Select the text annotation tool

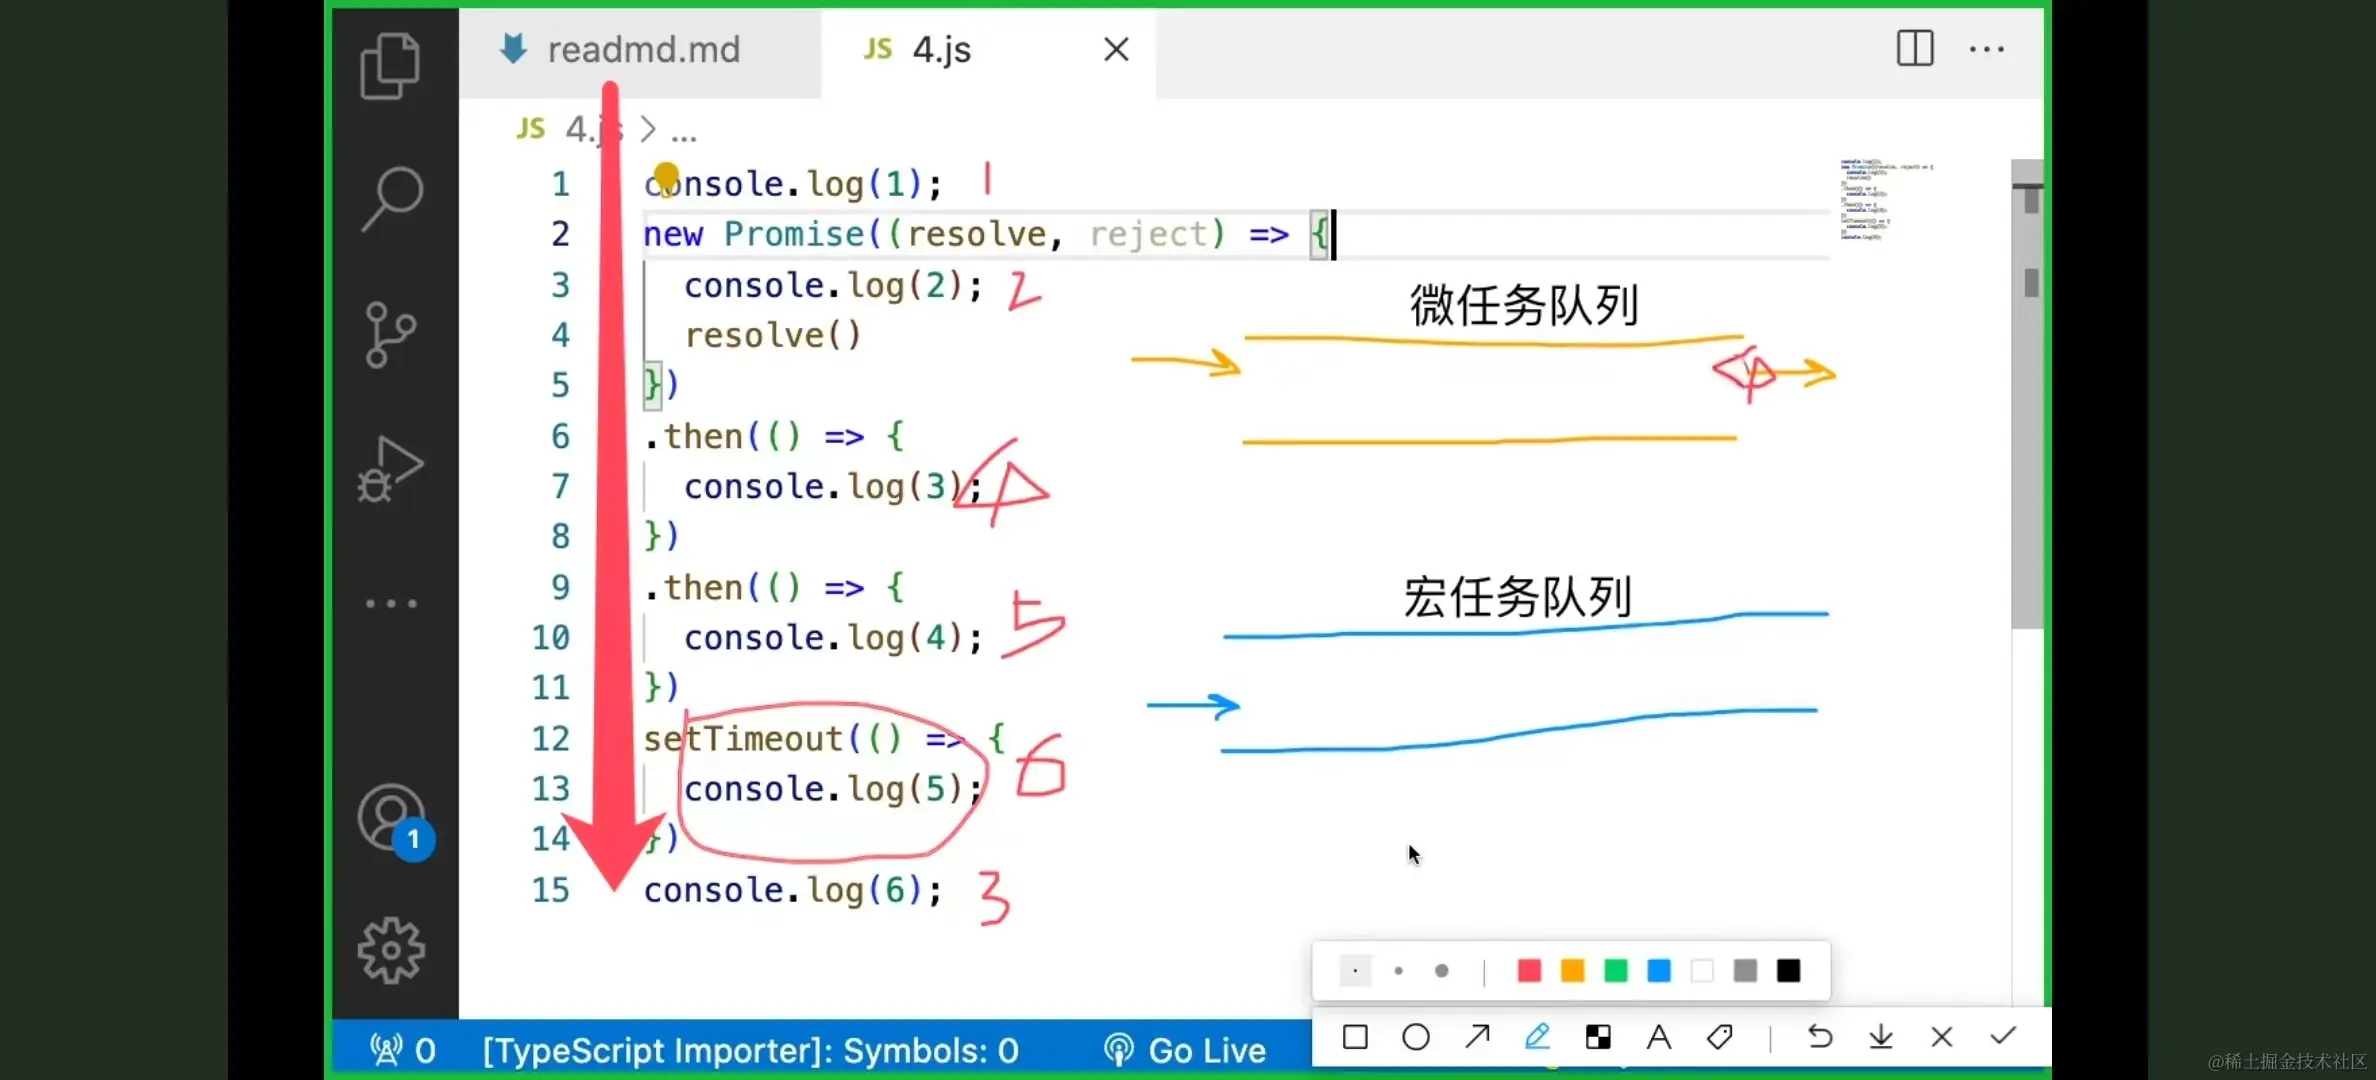(x=1659, y=1037)
